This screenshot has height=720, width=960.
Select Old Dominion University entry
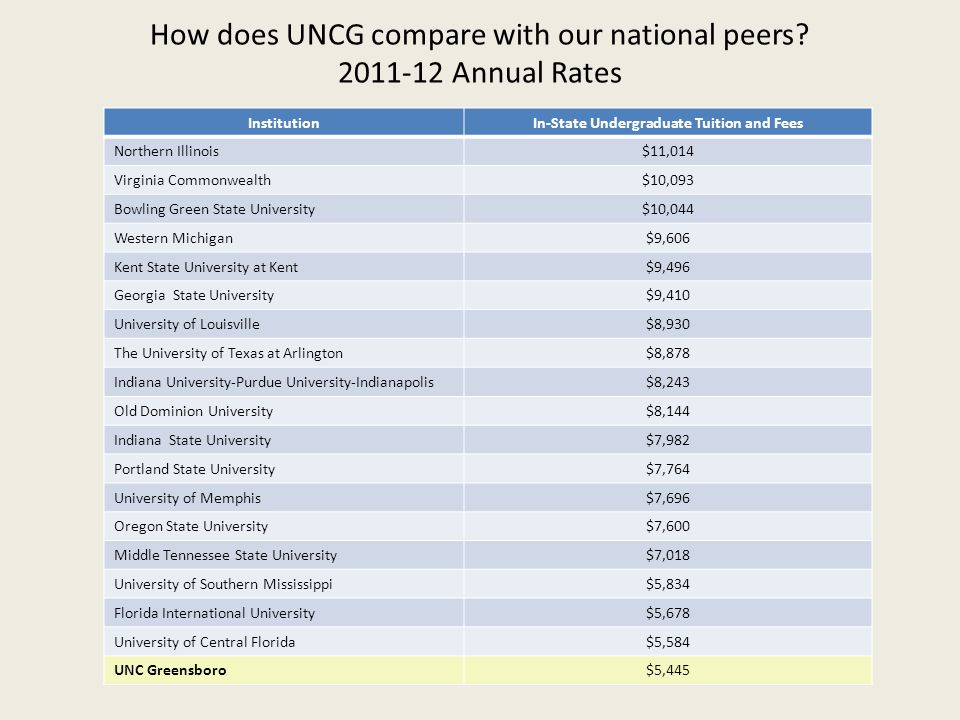(193, 411)
